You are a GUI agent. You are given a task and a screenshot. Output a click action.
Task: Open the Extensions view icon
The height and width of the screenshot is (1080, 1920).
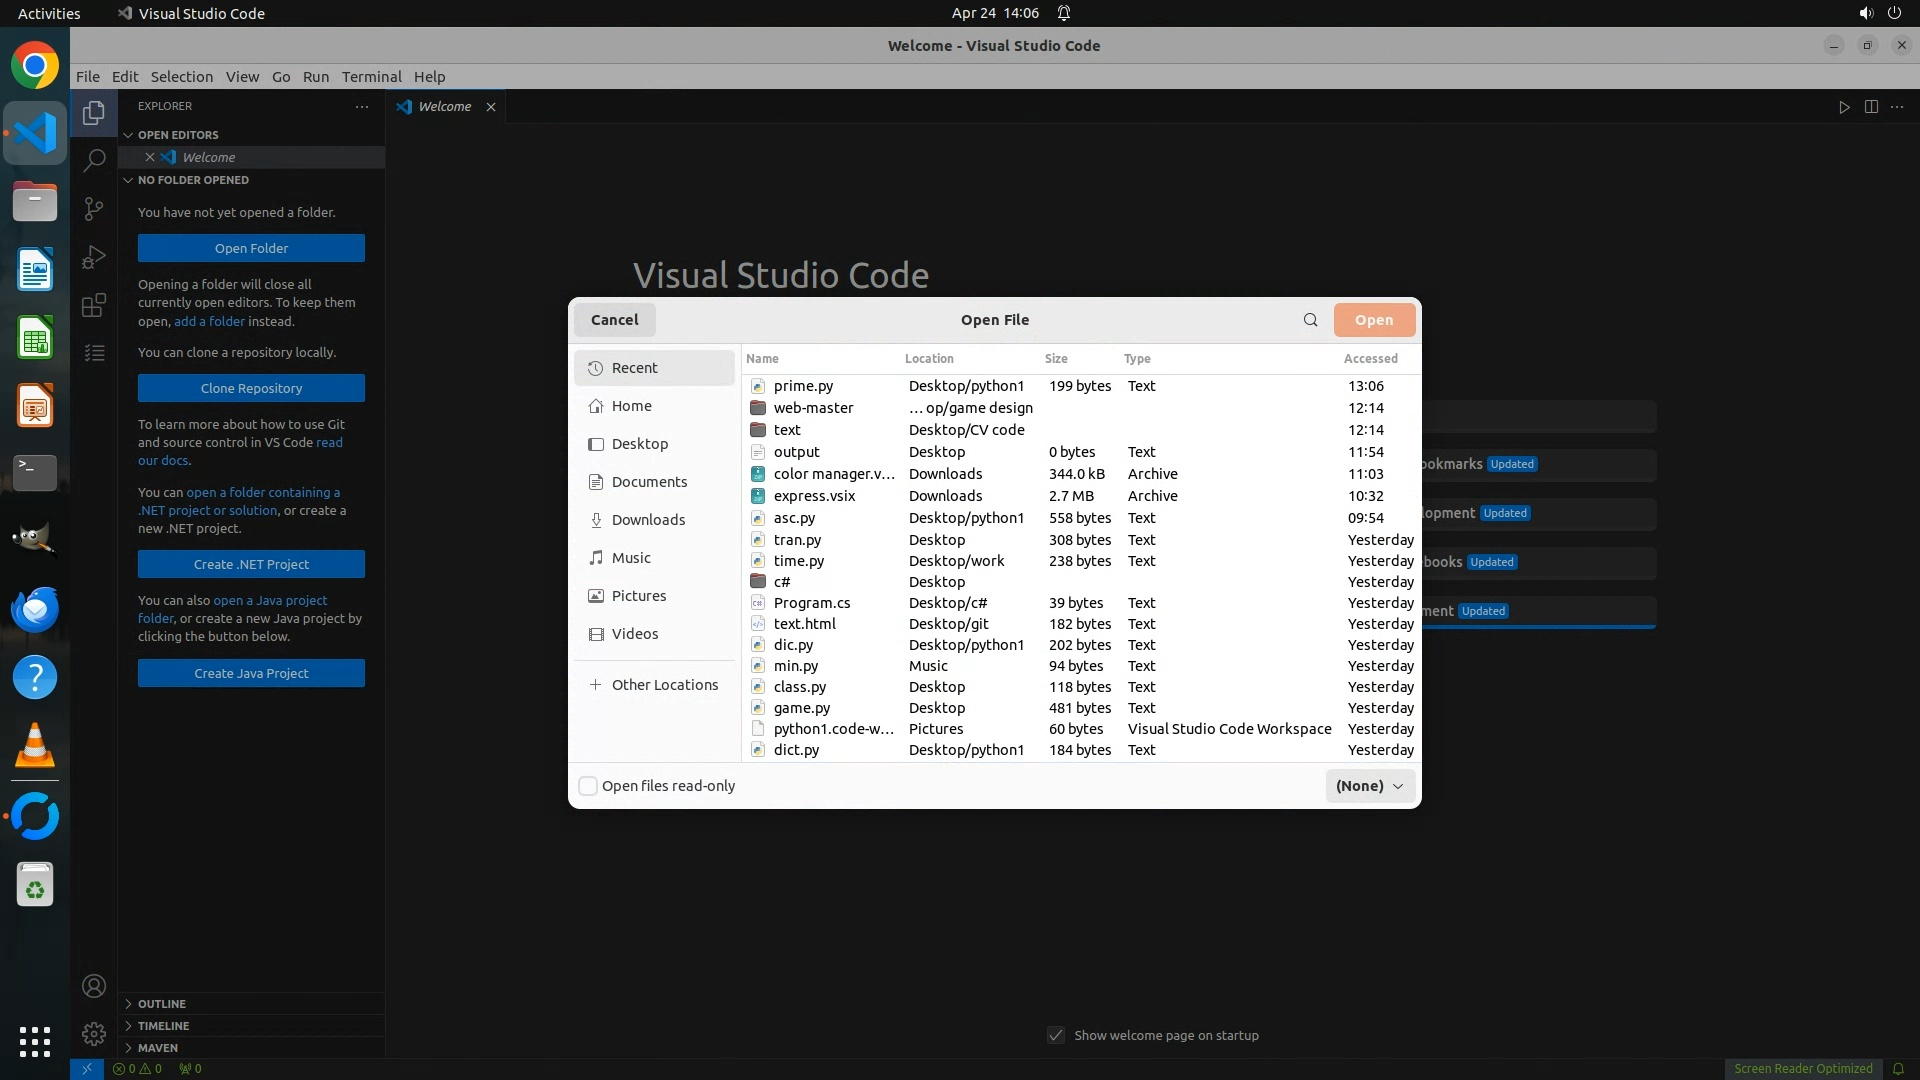click(94, 305)
